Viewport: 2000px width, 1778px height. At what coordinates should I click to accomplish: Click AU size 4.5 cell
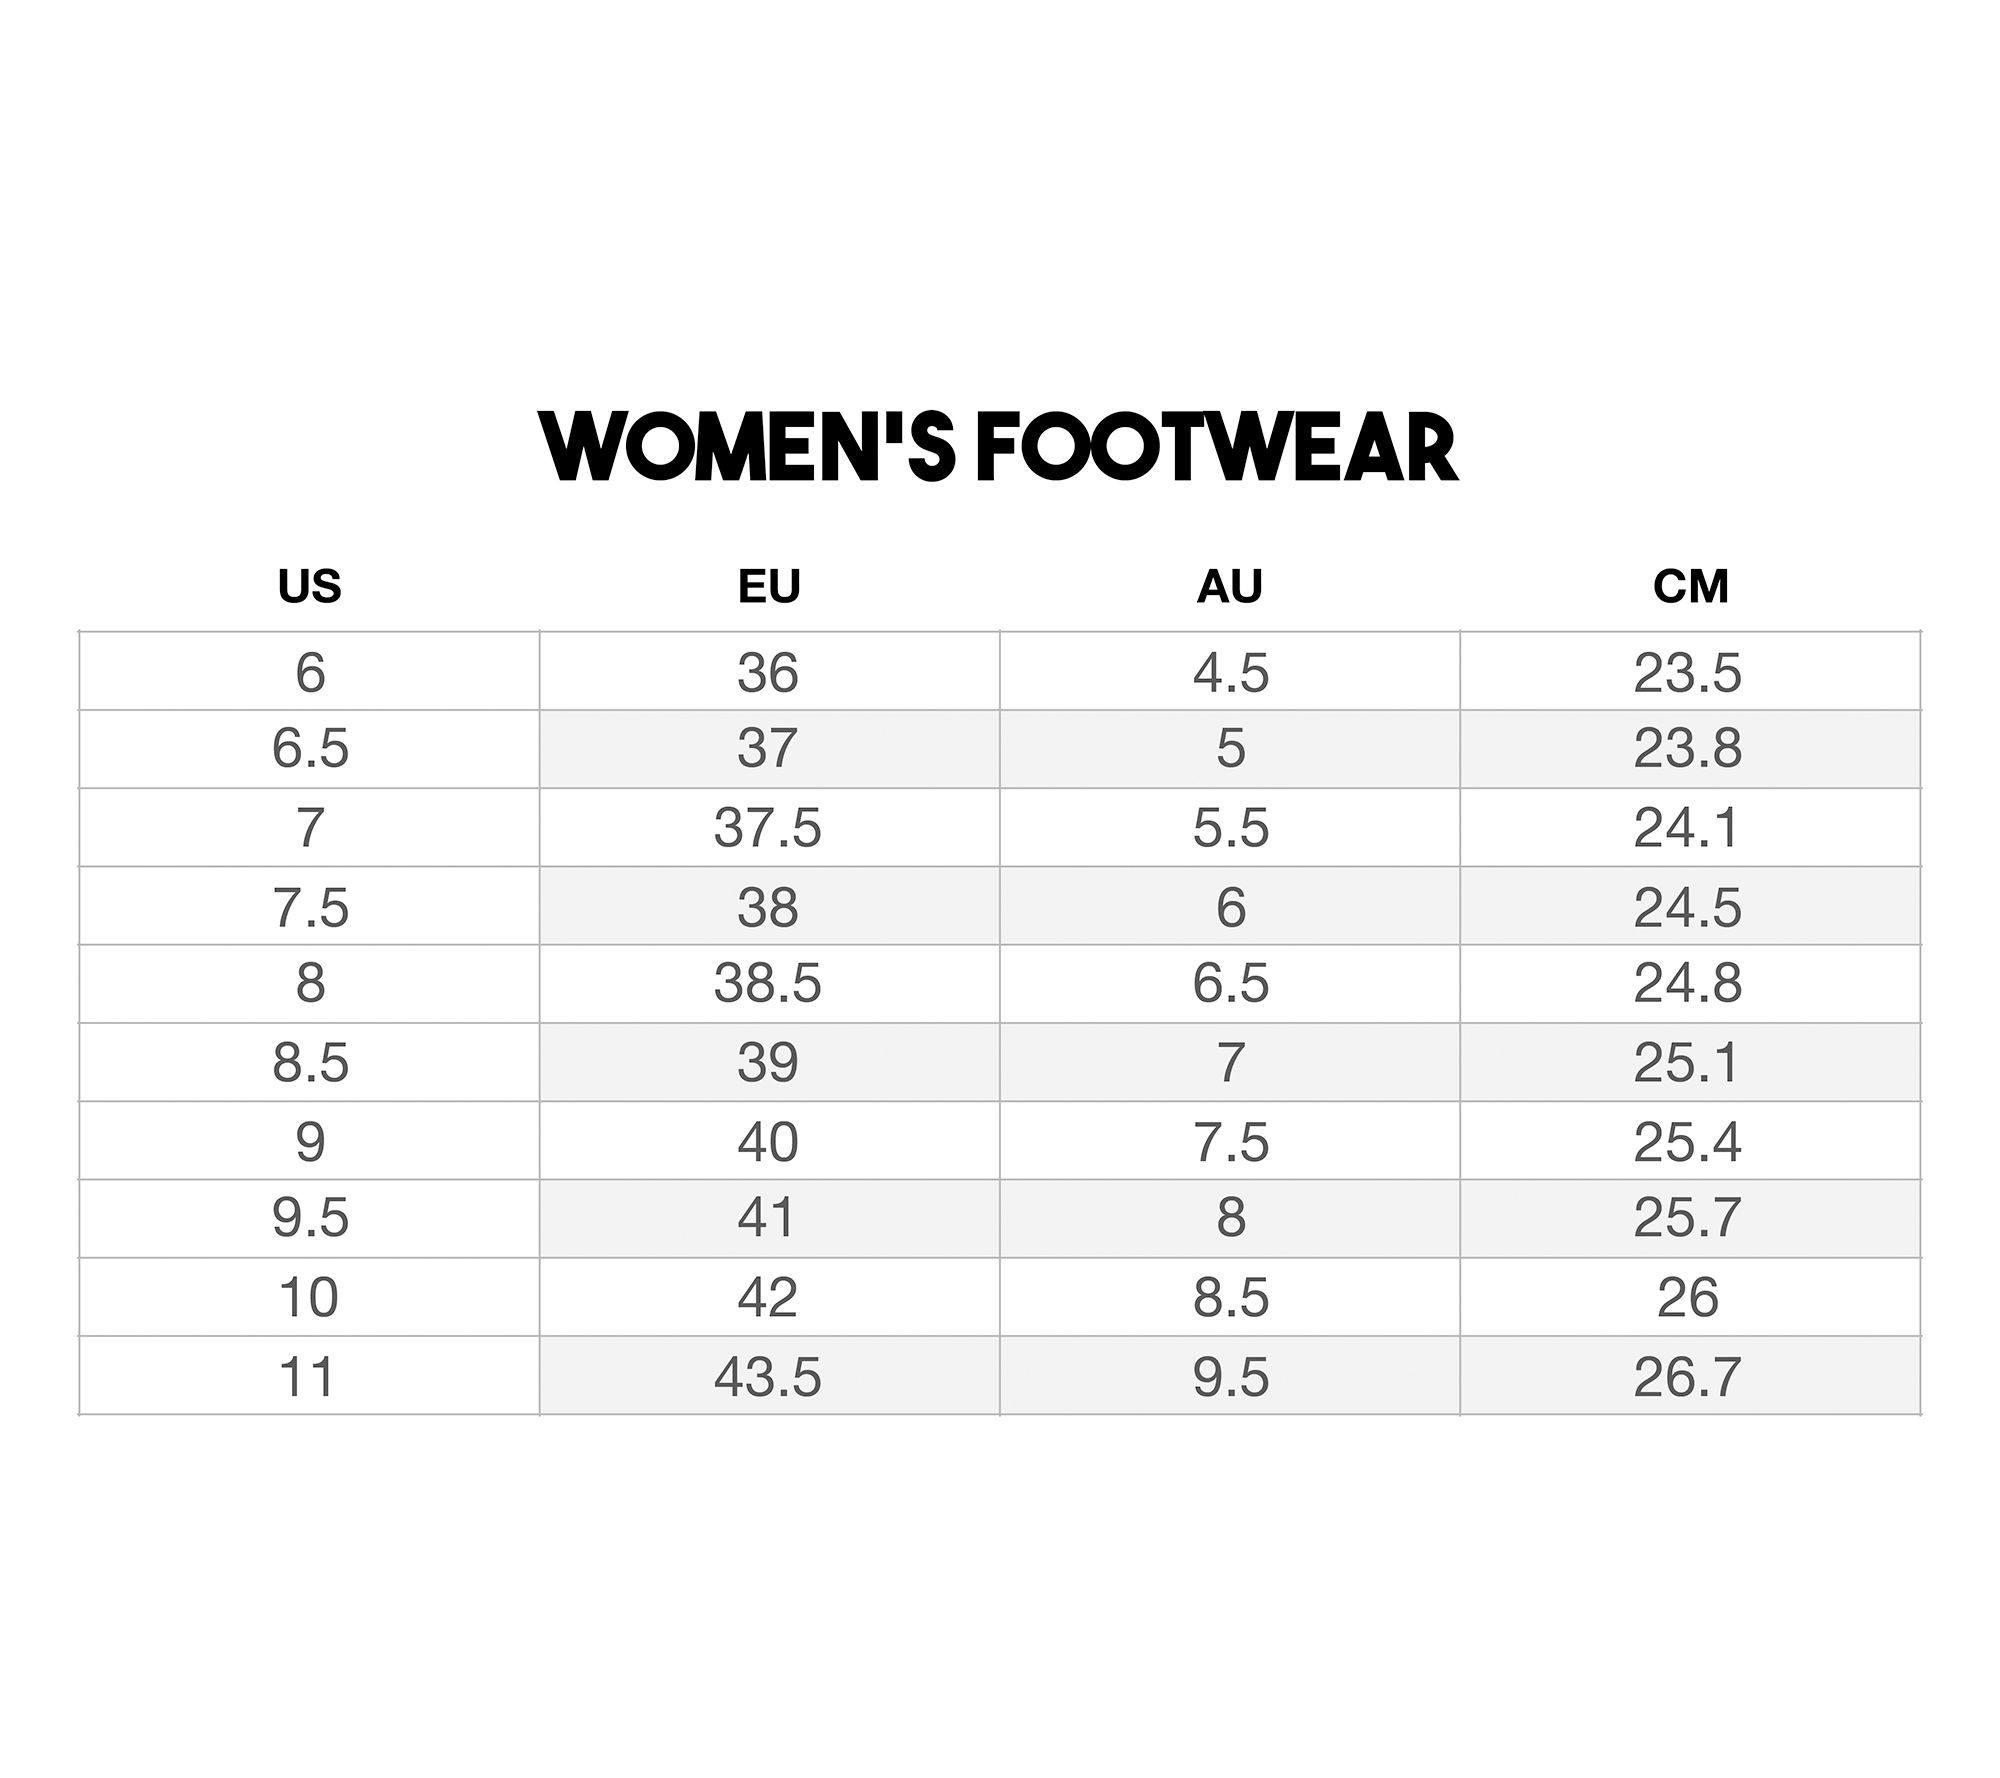pyautogui.click(x=1230, y=671)
